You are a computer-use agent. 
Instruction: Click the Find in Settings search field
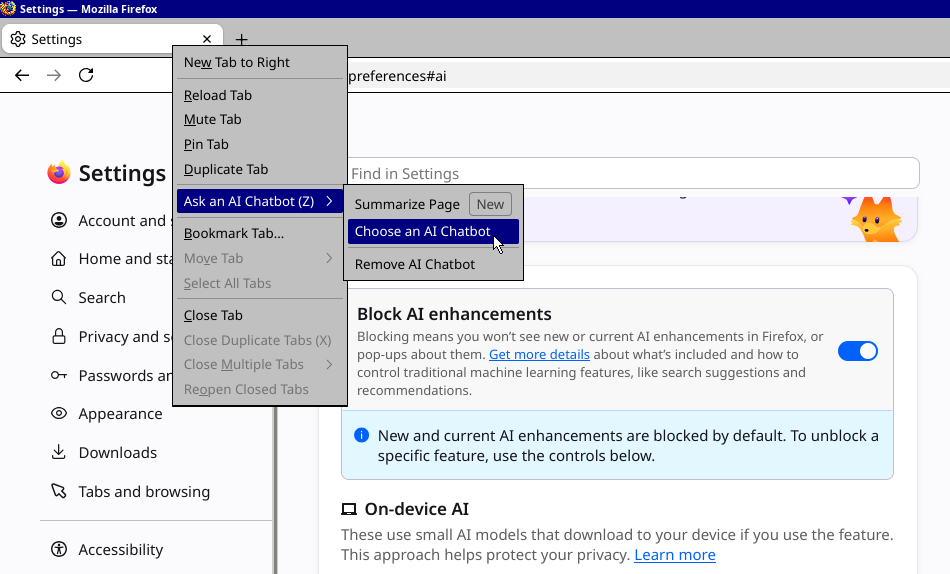[x=633, y=173]
